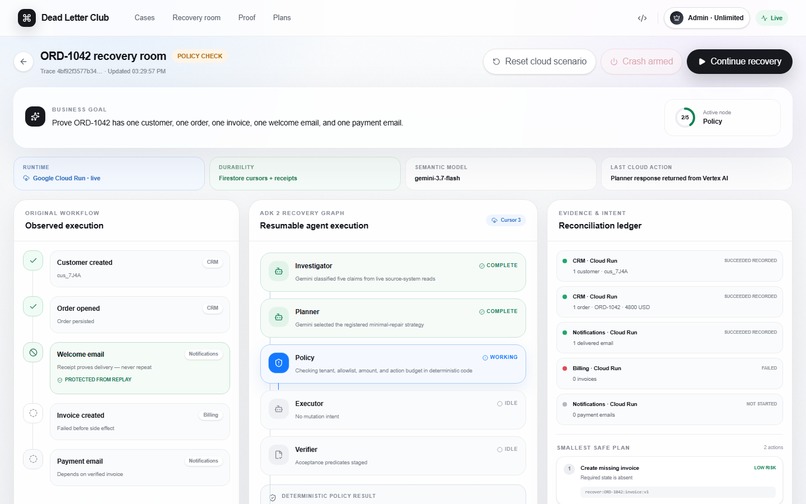Click the Billing tag on Invoice created
Image resolution: width=806 pixels, height=504 pixels.
pyautogui.click(x=210, y=415)
